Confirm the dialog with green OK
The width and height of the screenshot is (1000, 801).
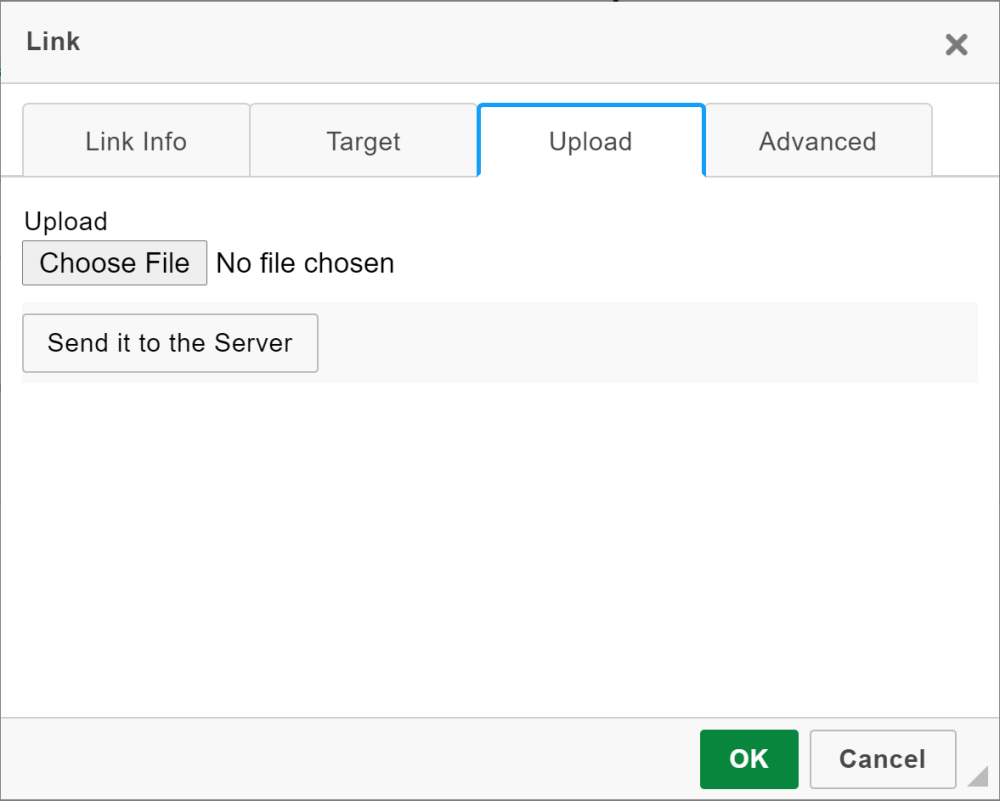[749, 759]
